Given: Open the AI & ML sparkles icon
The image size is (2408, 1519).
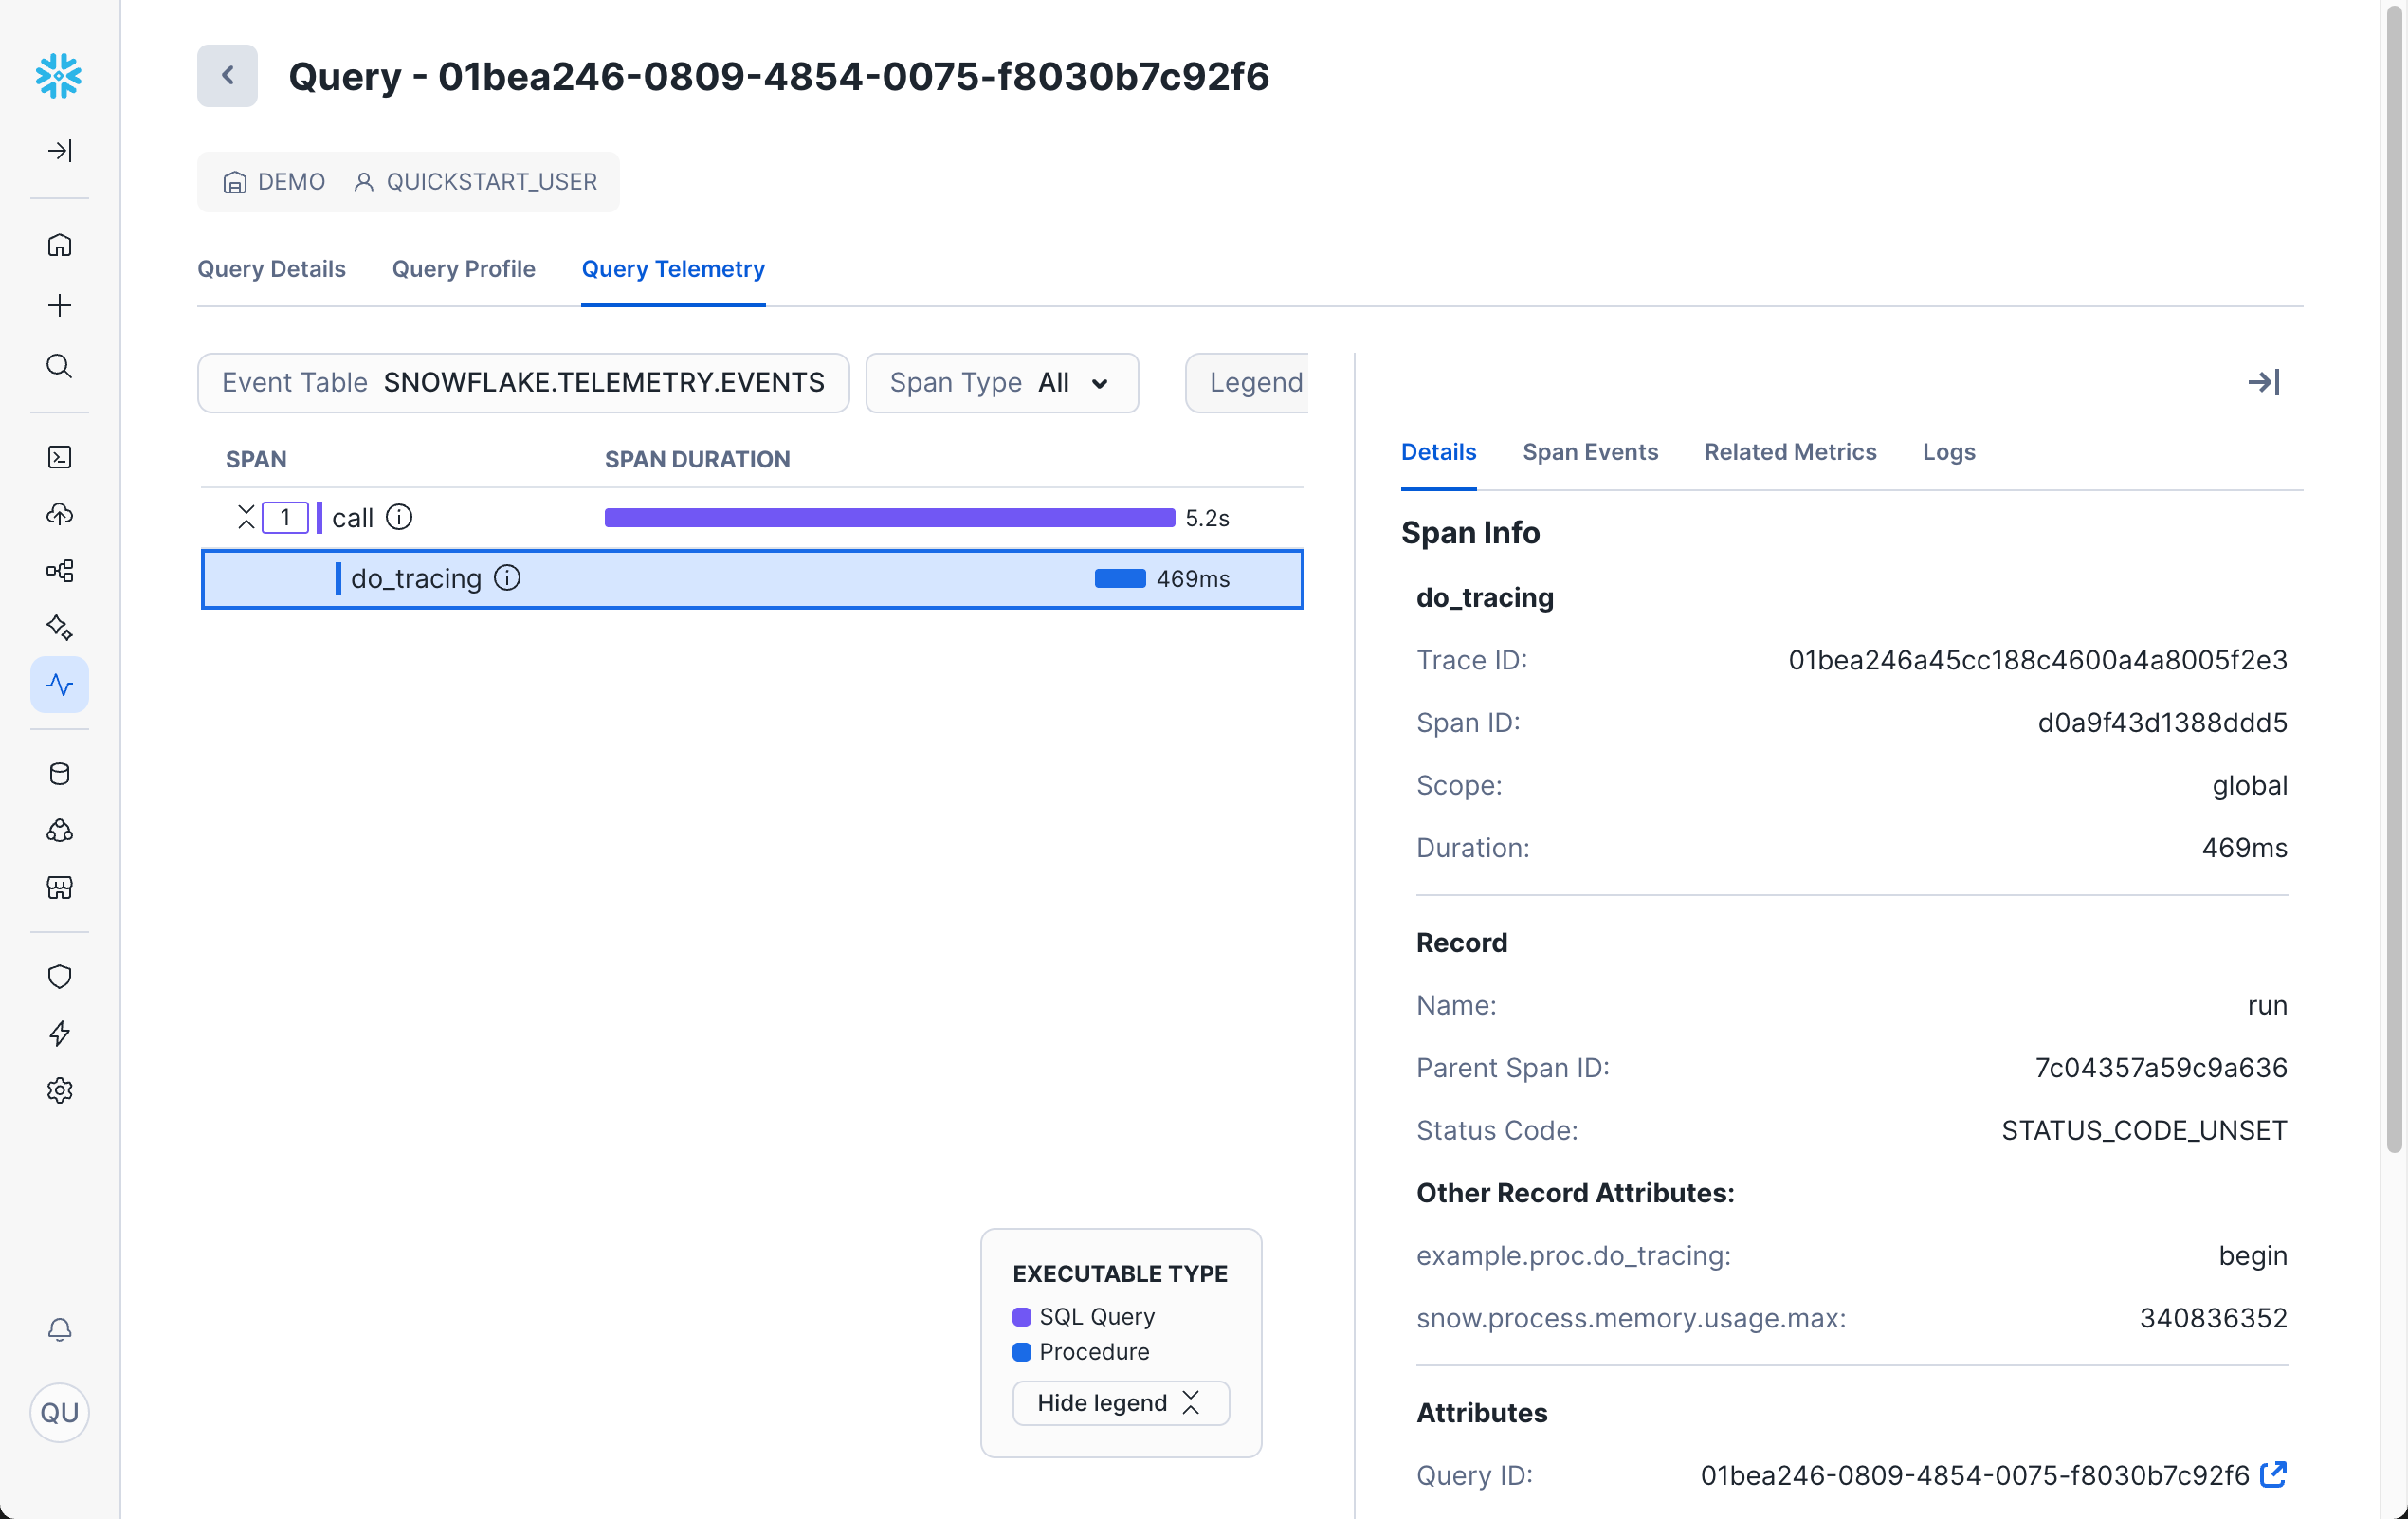Looking at the screenshot, I should (60, 627).
